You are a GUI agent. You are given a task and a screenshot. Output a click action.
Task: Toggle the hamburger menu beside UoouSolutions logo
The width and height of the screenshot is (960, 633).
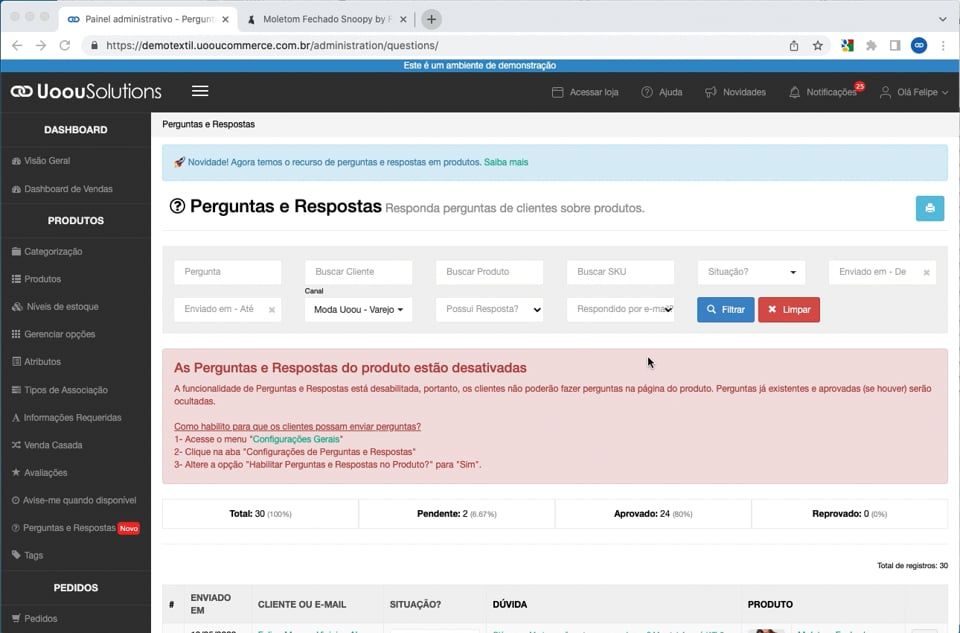pyautogui.click(x=200, y=90)
